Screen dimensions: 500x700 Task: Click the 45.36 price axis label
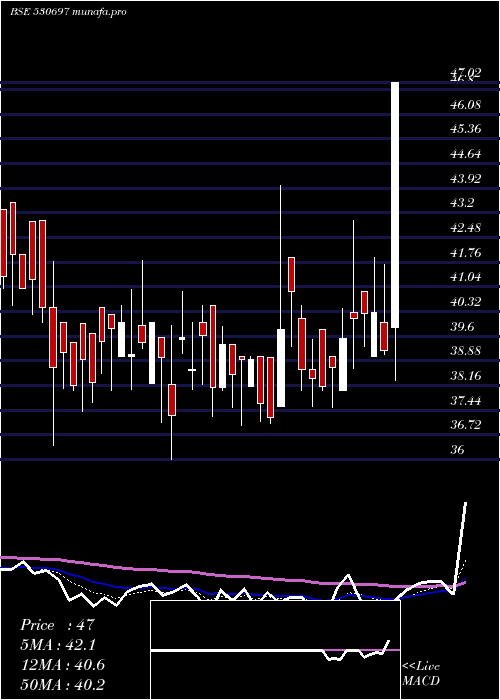tap(465, 129)
